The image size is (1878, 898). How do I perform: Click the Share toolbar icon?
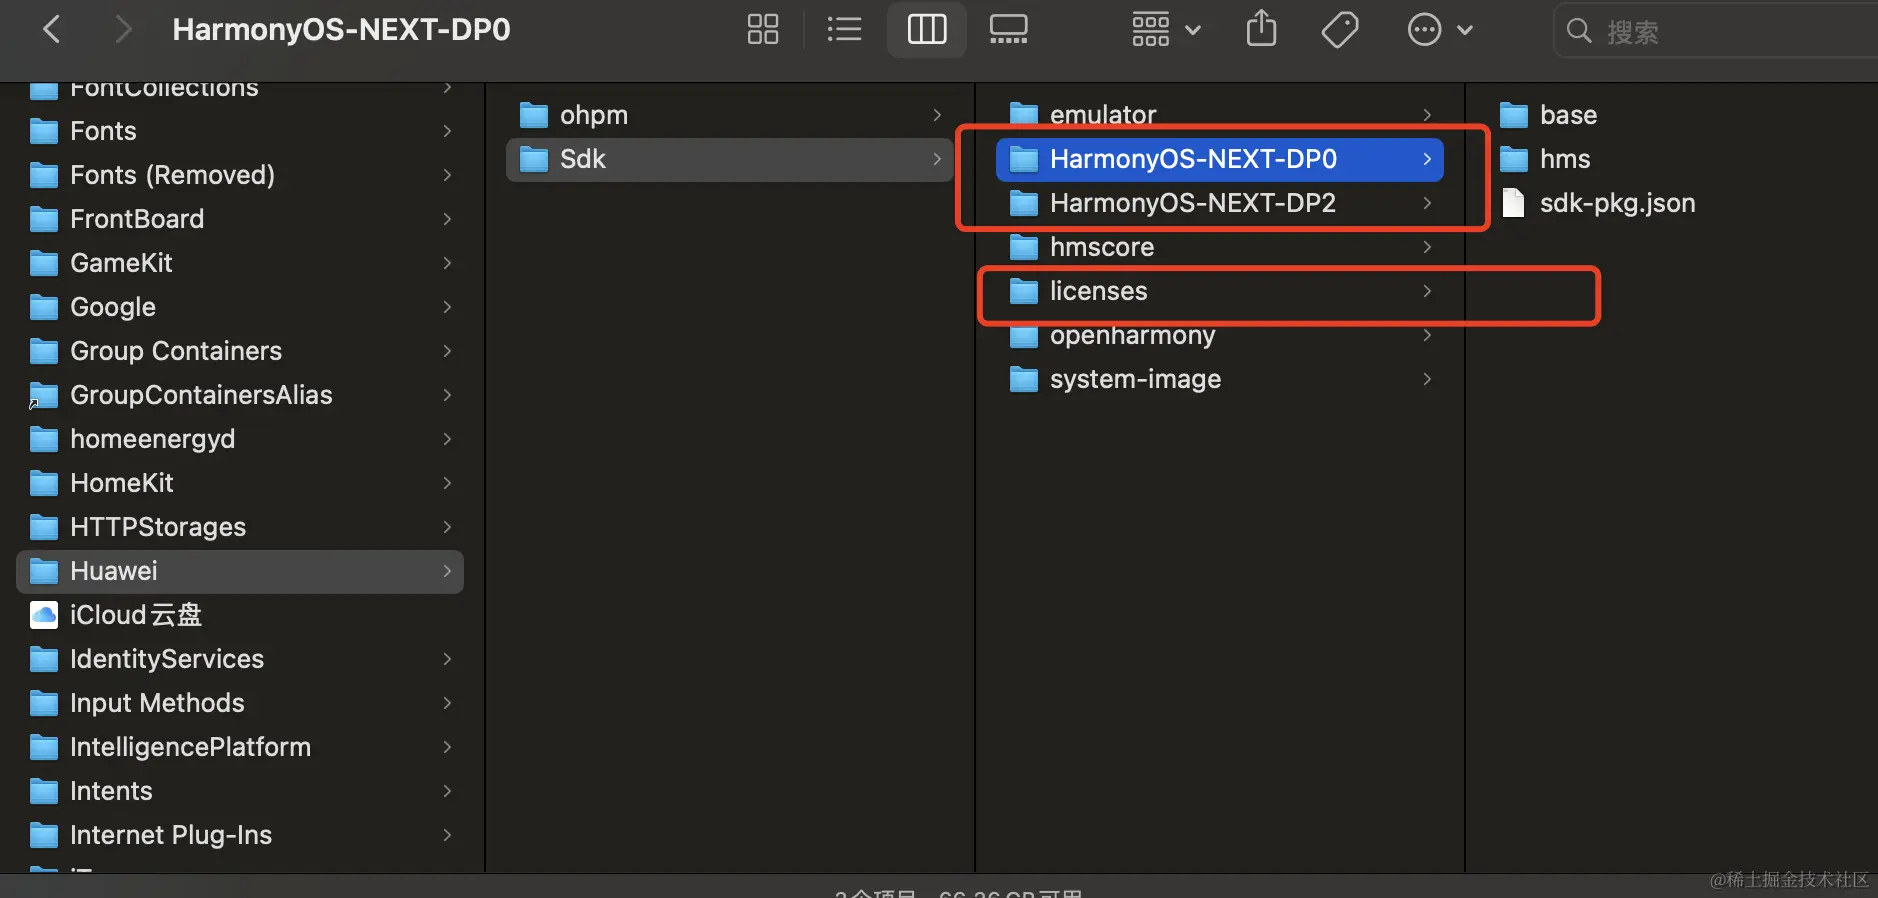pyautogui.click(x=1261, y=30)
